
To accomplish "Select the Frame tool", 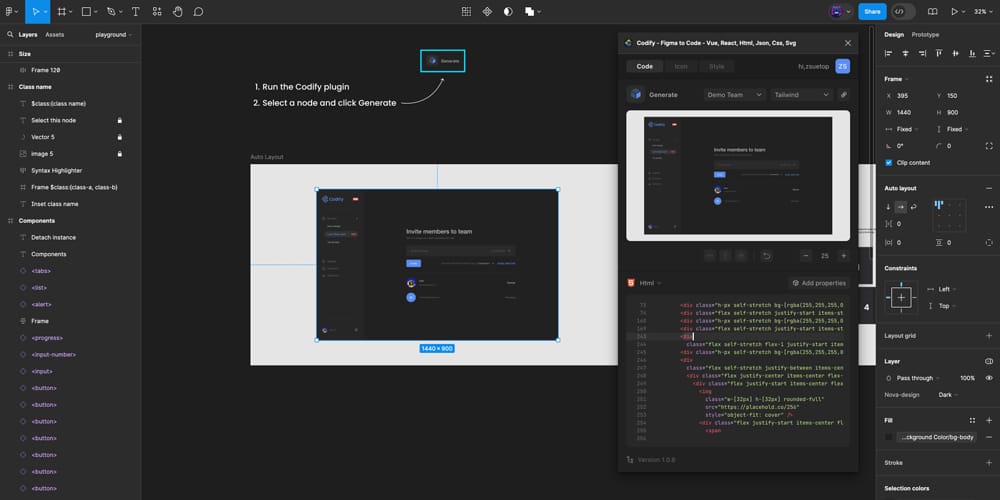I will pyautogui.click(x=62, y=11).
